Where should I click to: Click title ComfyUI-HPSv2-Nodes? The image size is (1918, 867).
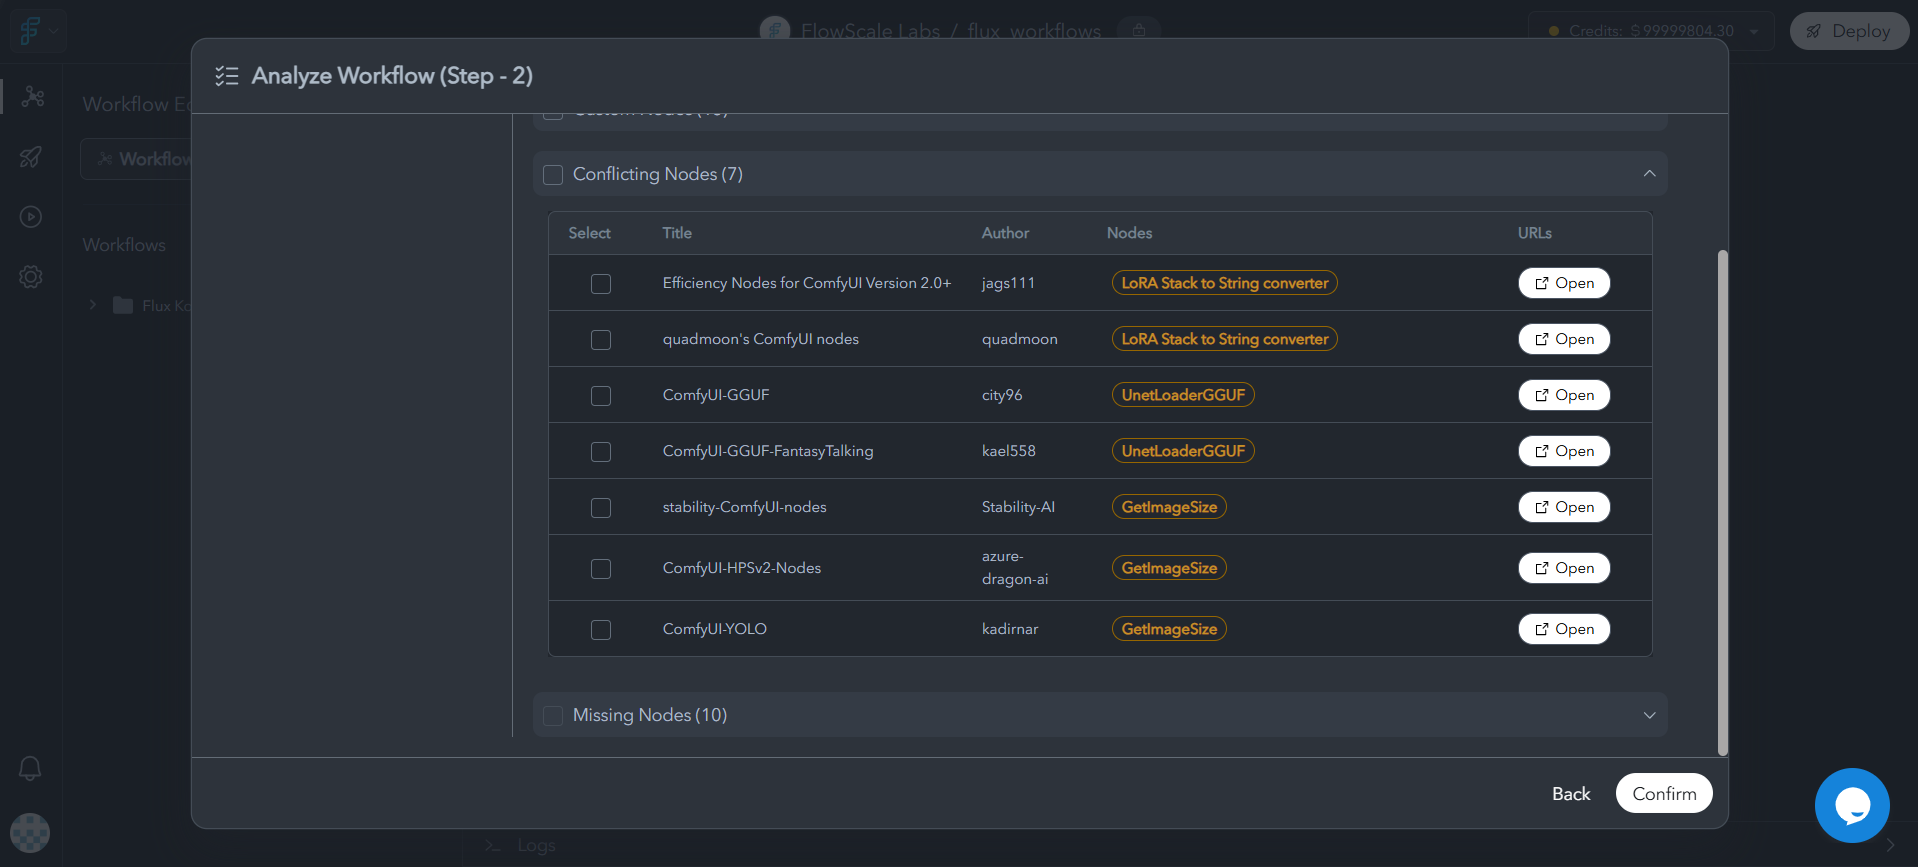click(x=742, y=568)
